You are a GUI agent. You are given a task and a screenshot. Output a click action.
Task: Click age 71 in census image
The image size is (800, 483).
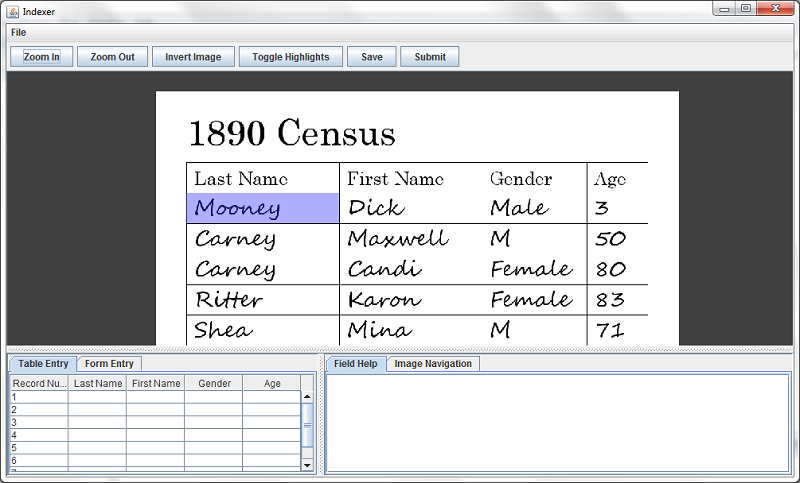(x=610, y=331)
